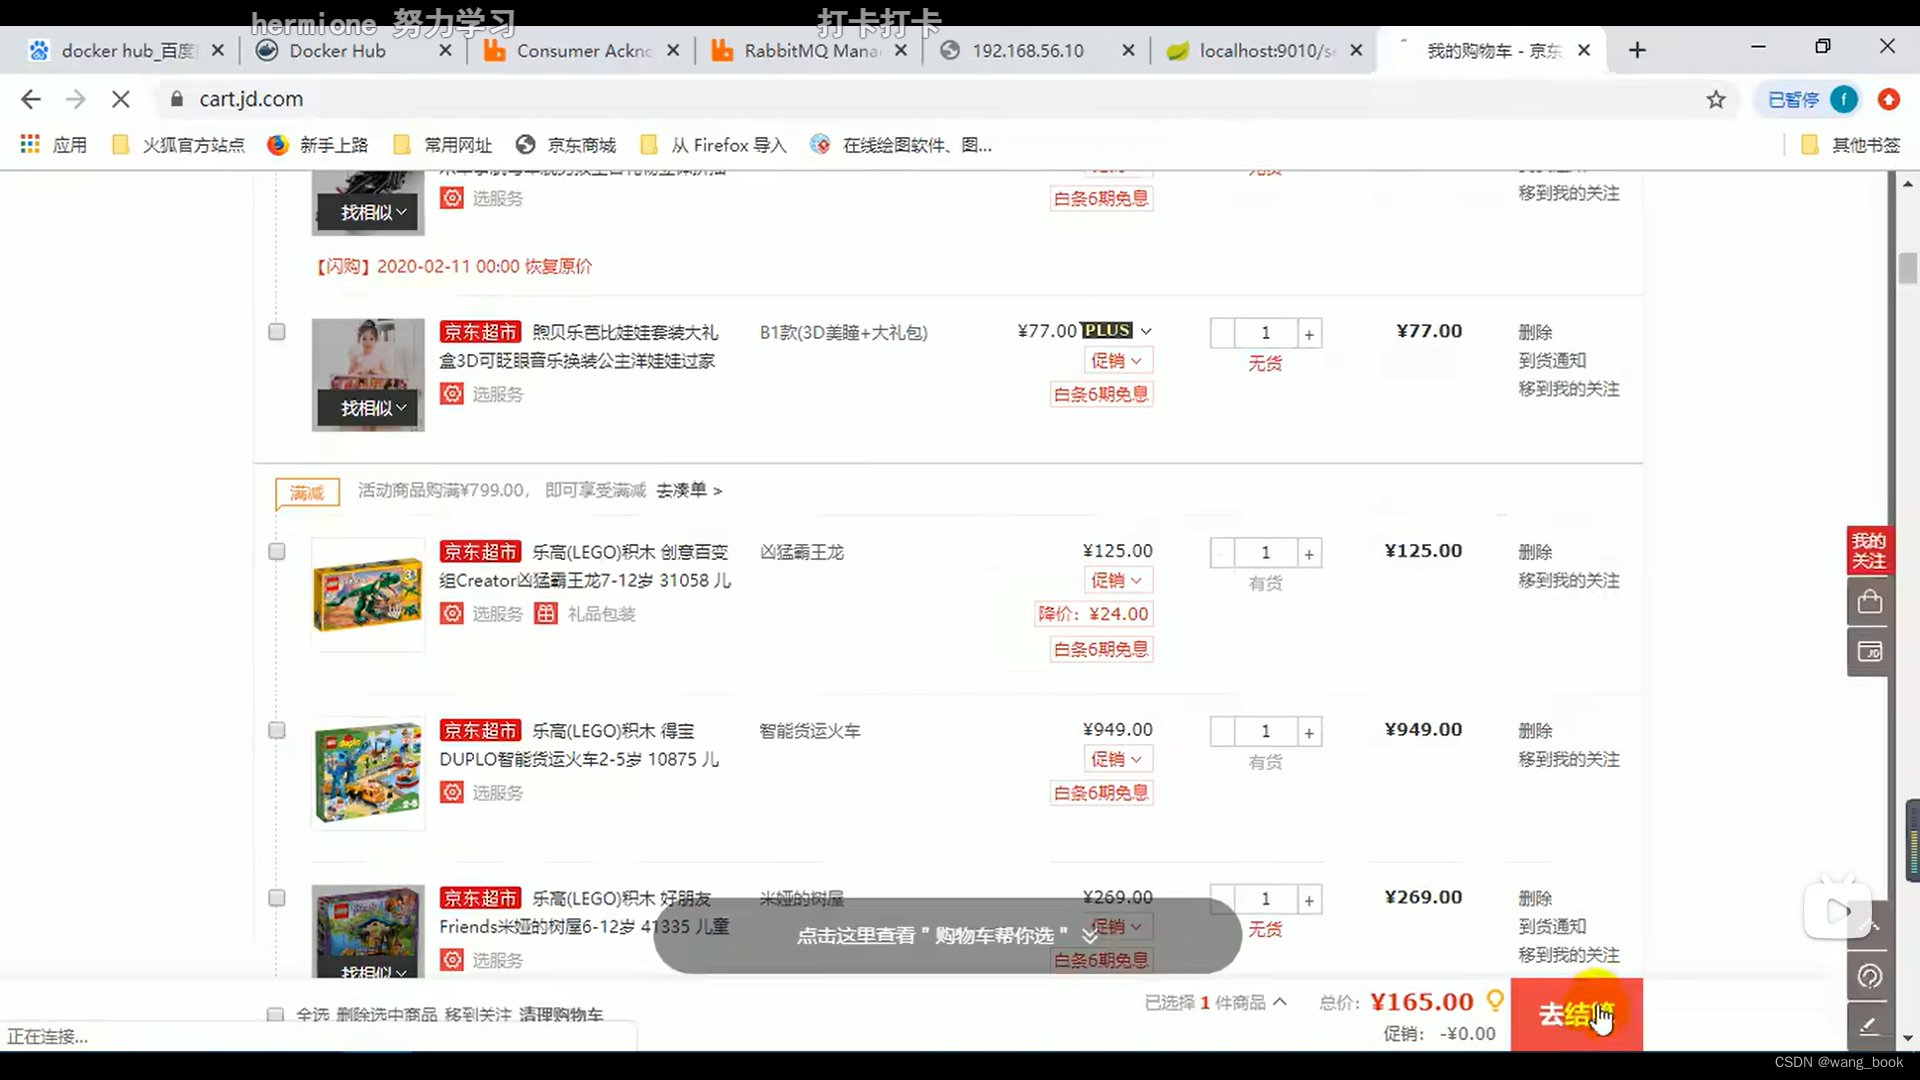Close the RabbitMQ Management tab
Screen dimensions: 1920x1080
click(x=901, y=50)
